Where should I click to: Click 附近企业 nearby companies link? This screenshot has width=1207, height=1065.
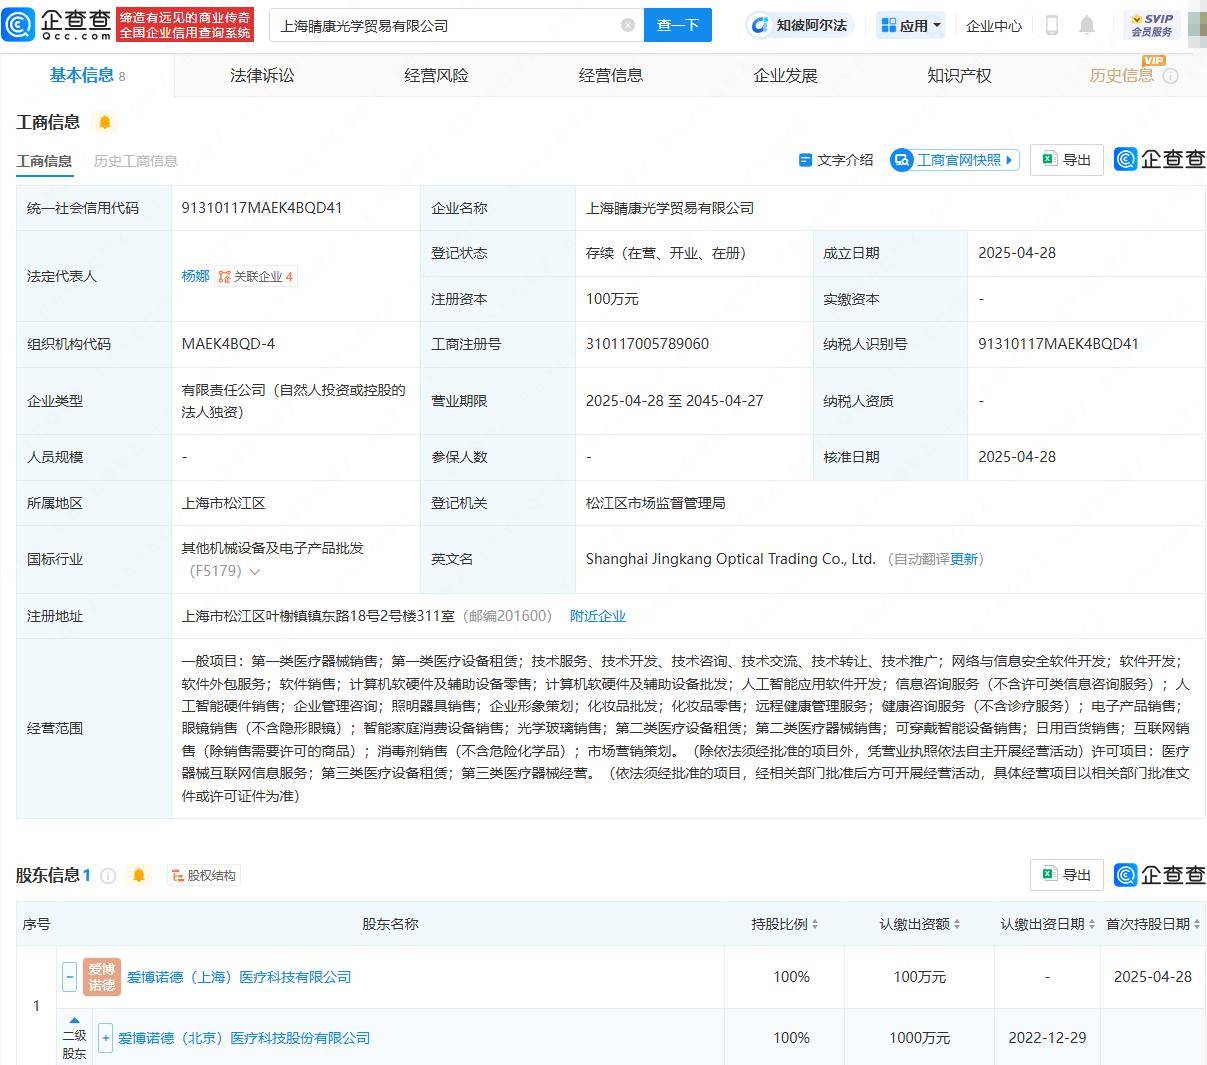(598, 616)
